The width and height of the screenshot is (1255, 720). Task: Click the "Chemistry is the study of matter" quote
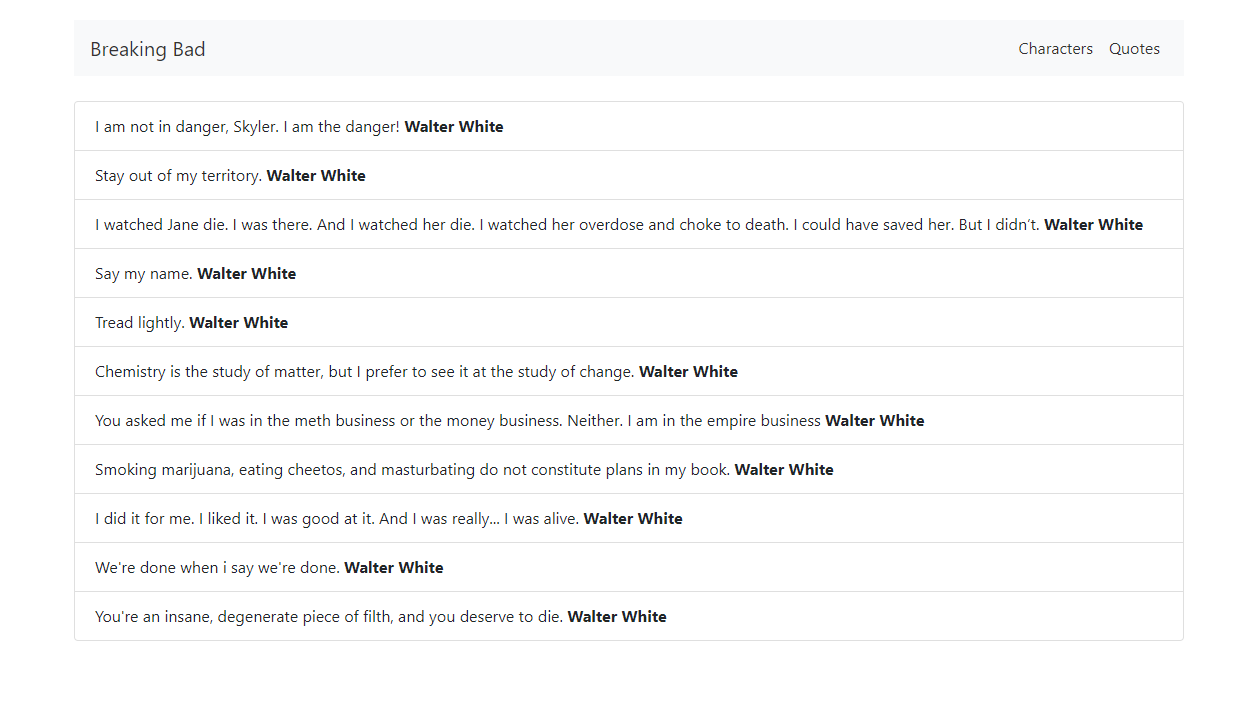(x=629, y=371)
